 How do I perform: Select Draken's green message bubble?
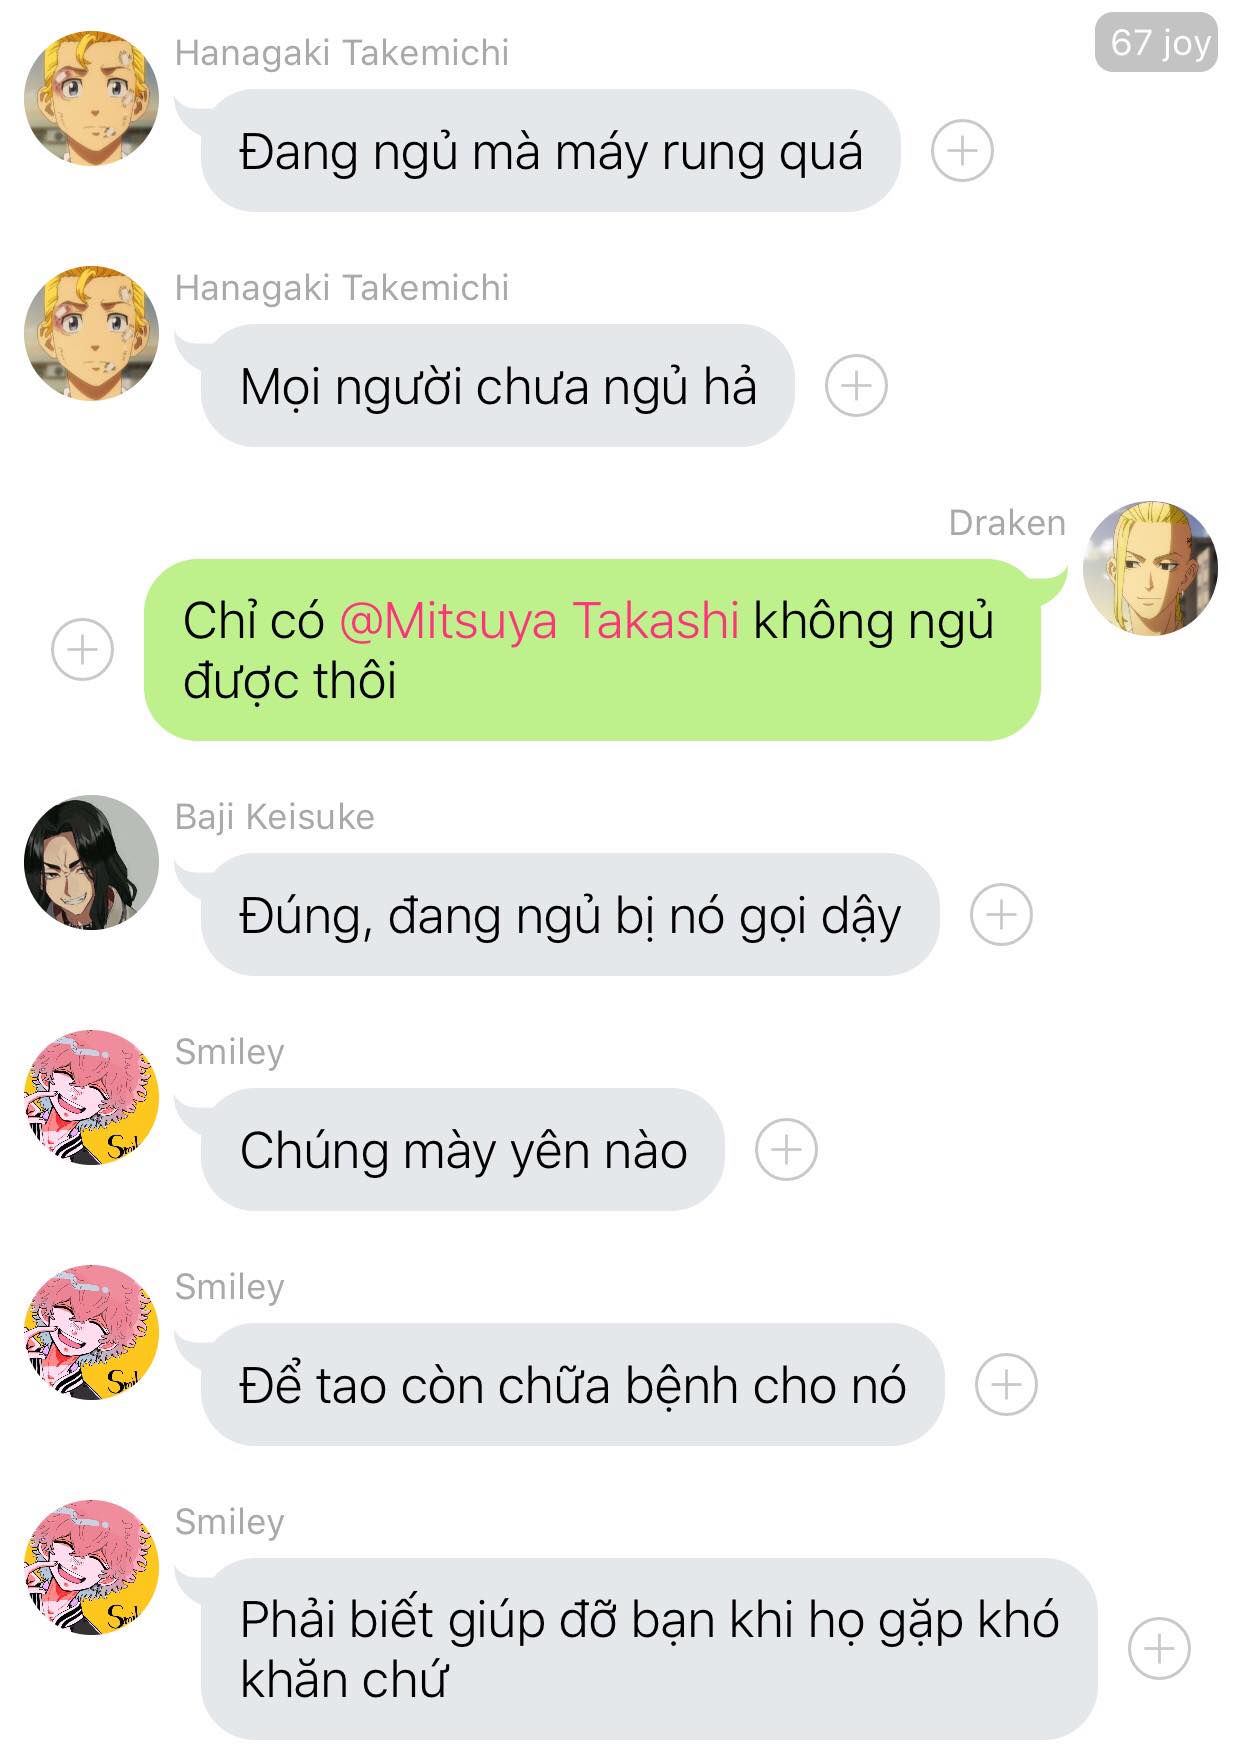point(593,650)
